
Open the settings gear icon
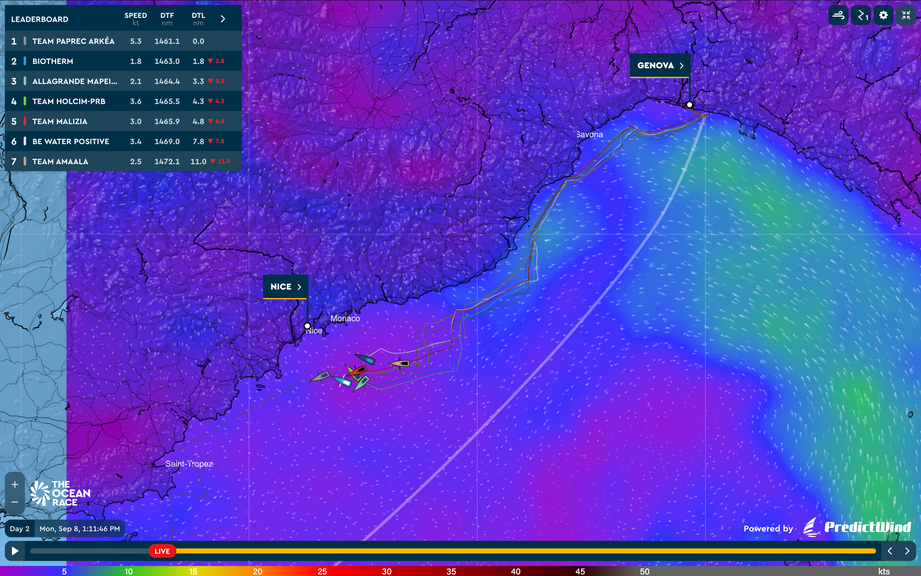[x=883, y=15]
